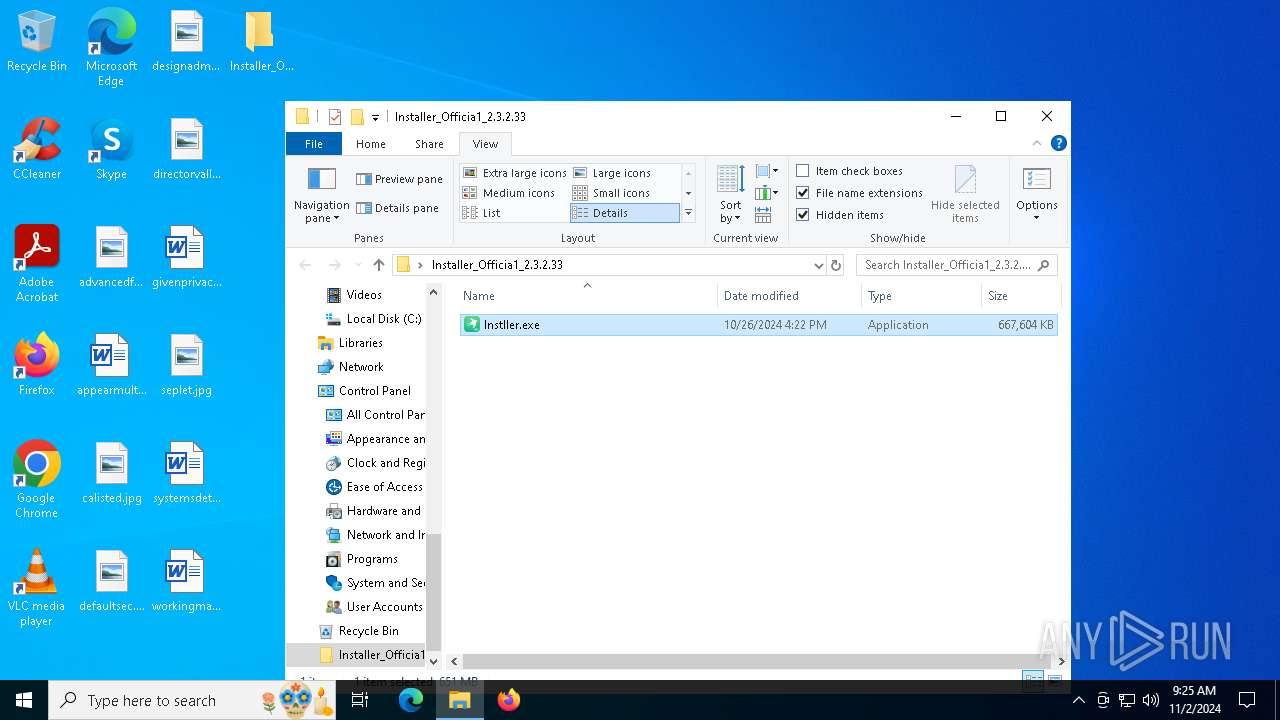Switch to the Share tab

429,144
